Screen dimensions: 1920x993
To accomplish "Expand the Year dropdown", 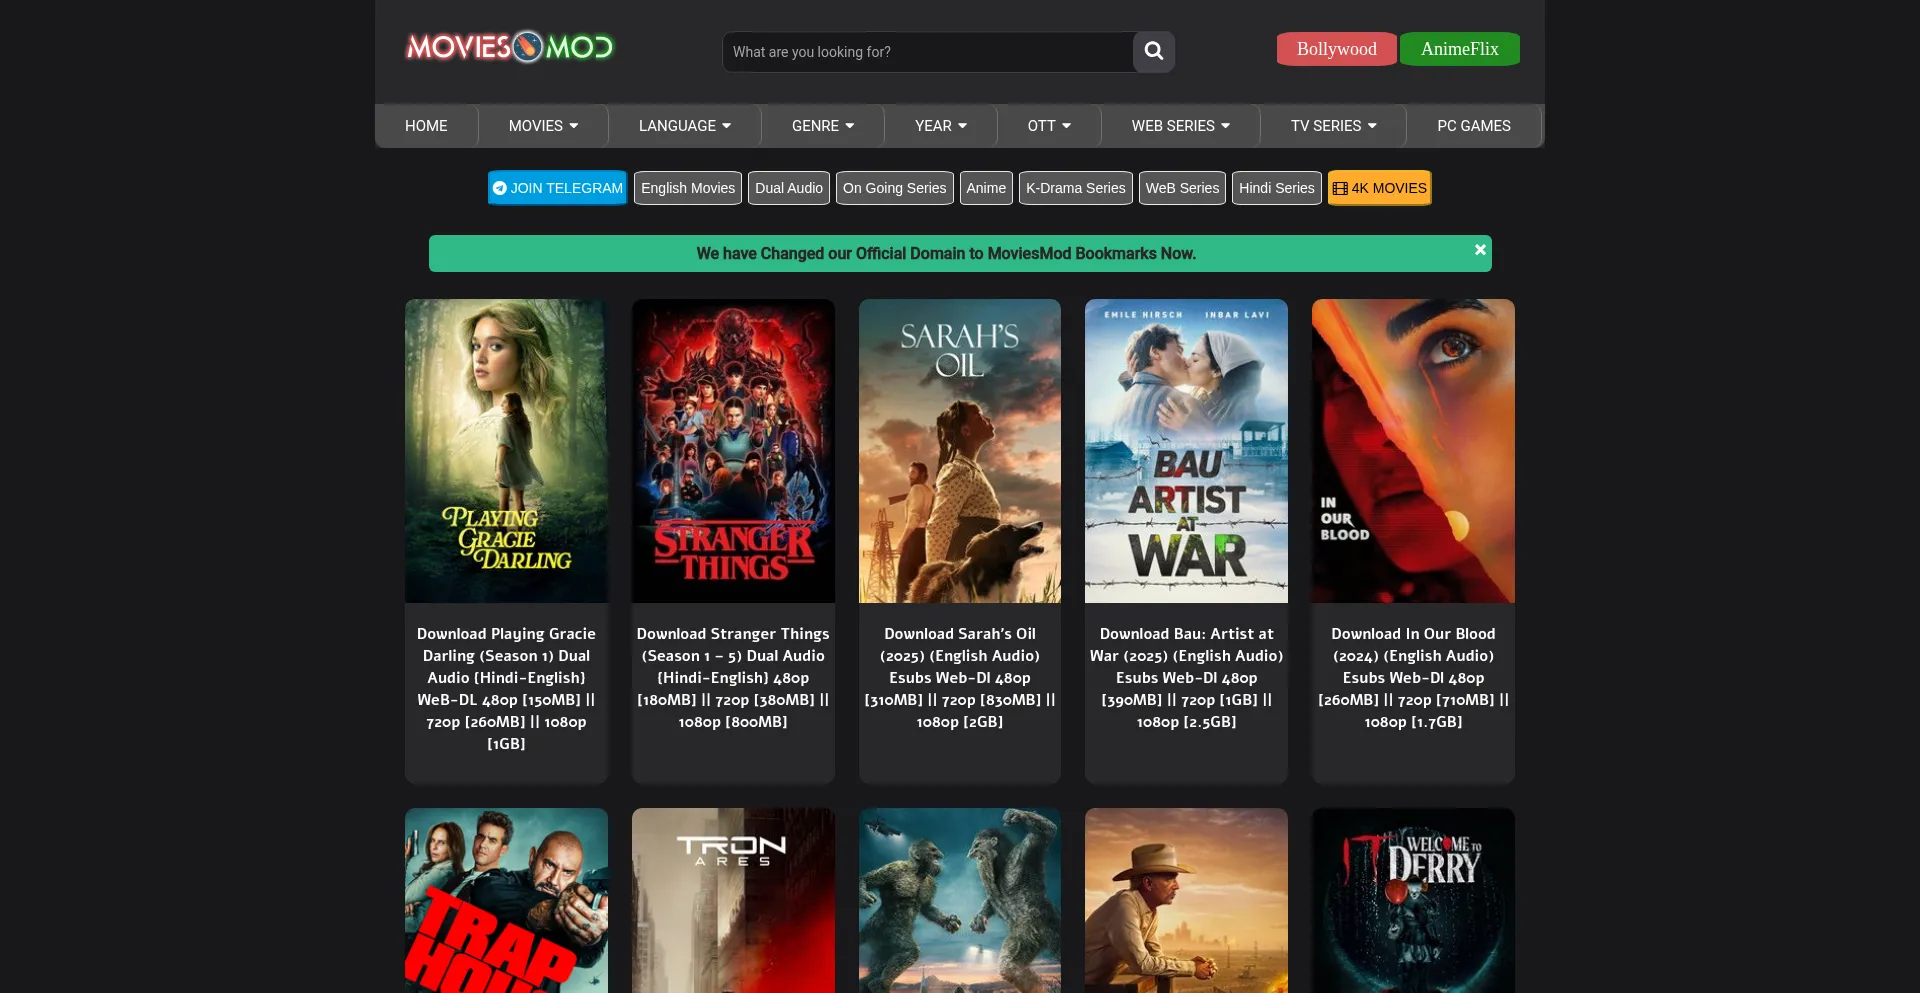I will 940,126.
